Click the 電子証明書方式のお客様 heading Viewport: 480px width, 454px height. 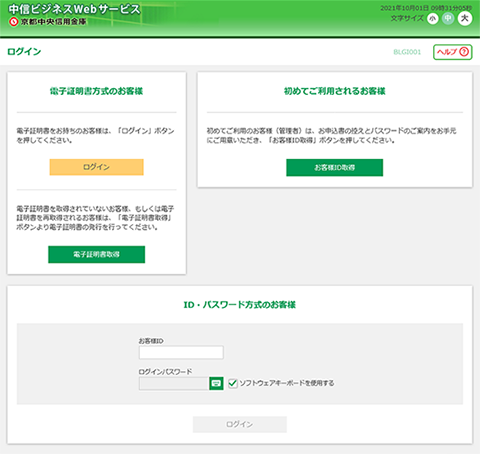point(97,91)
